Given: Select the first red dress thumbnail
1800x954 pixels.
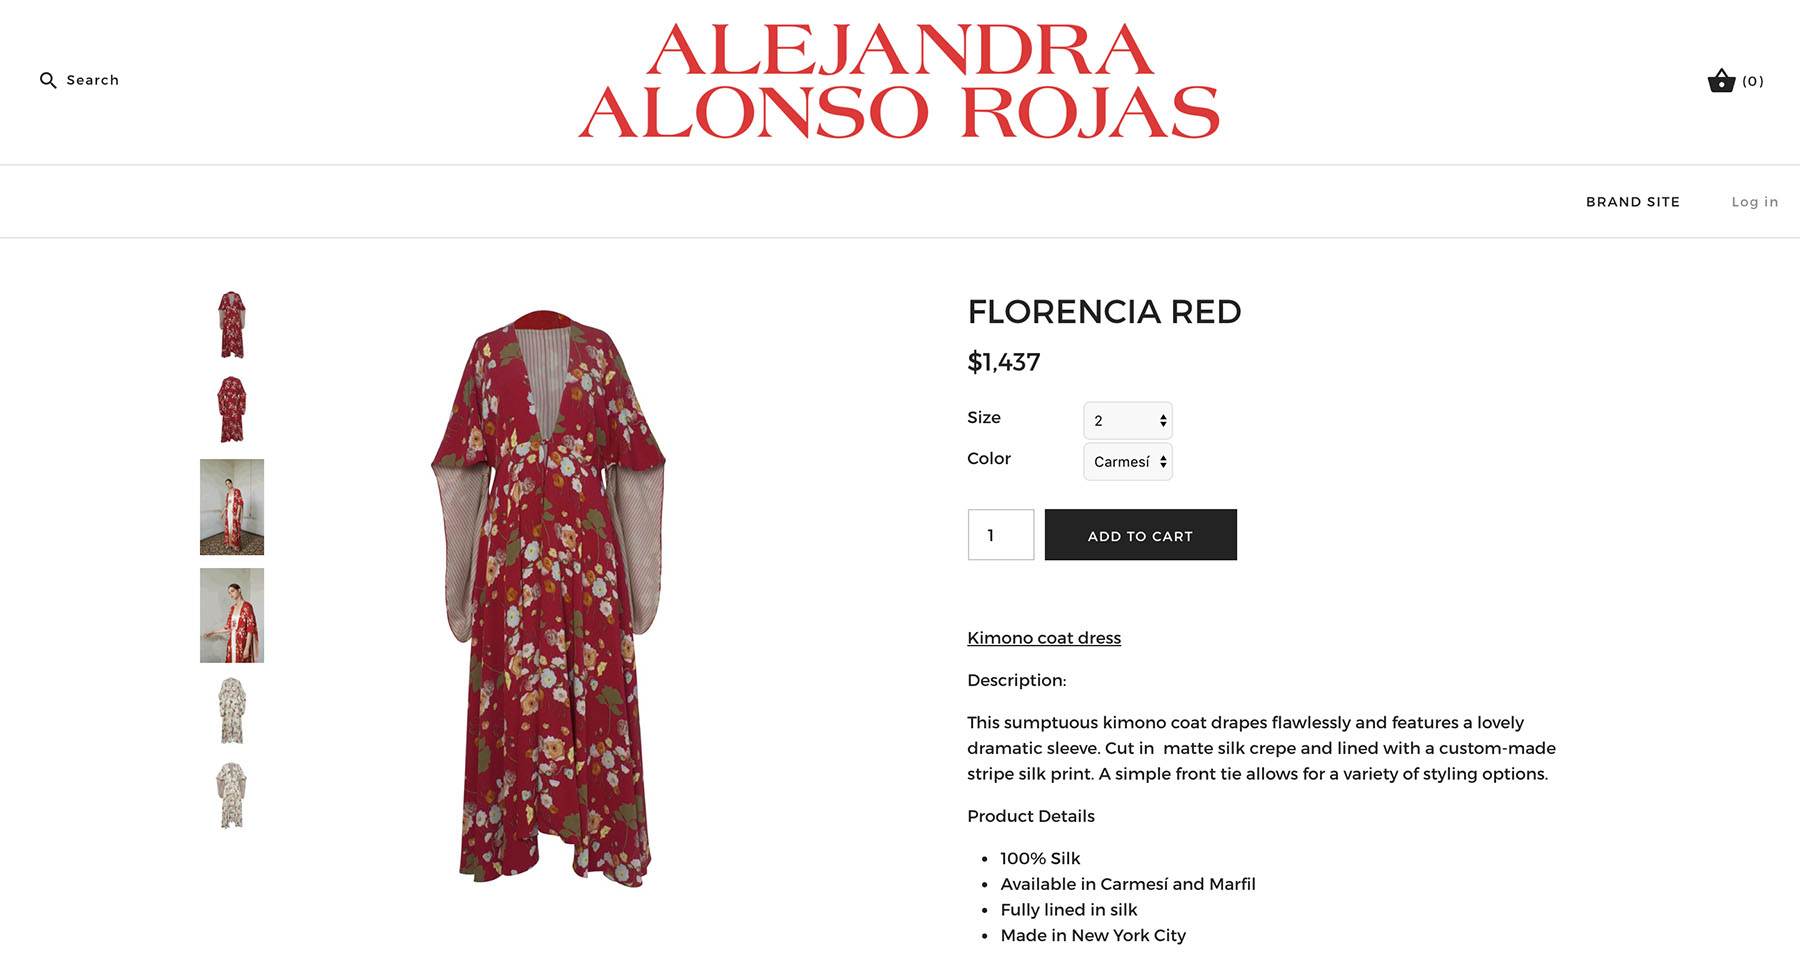Looking at the screenshot, I should (x=232, y=325).
